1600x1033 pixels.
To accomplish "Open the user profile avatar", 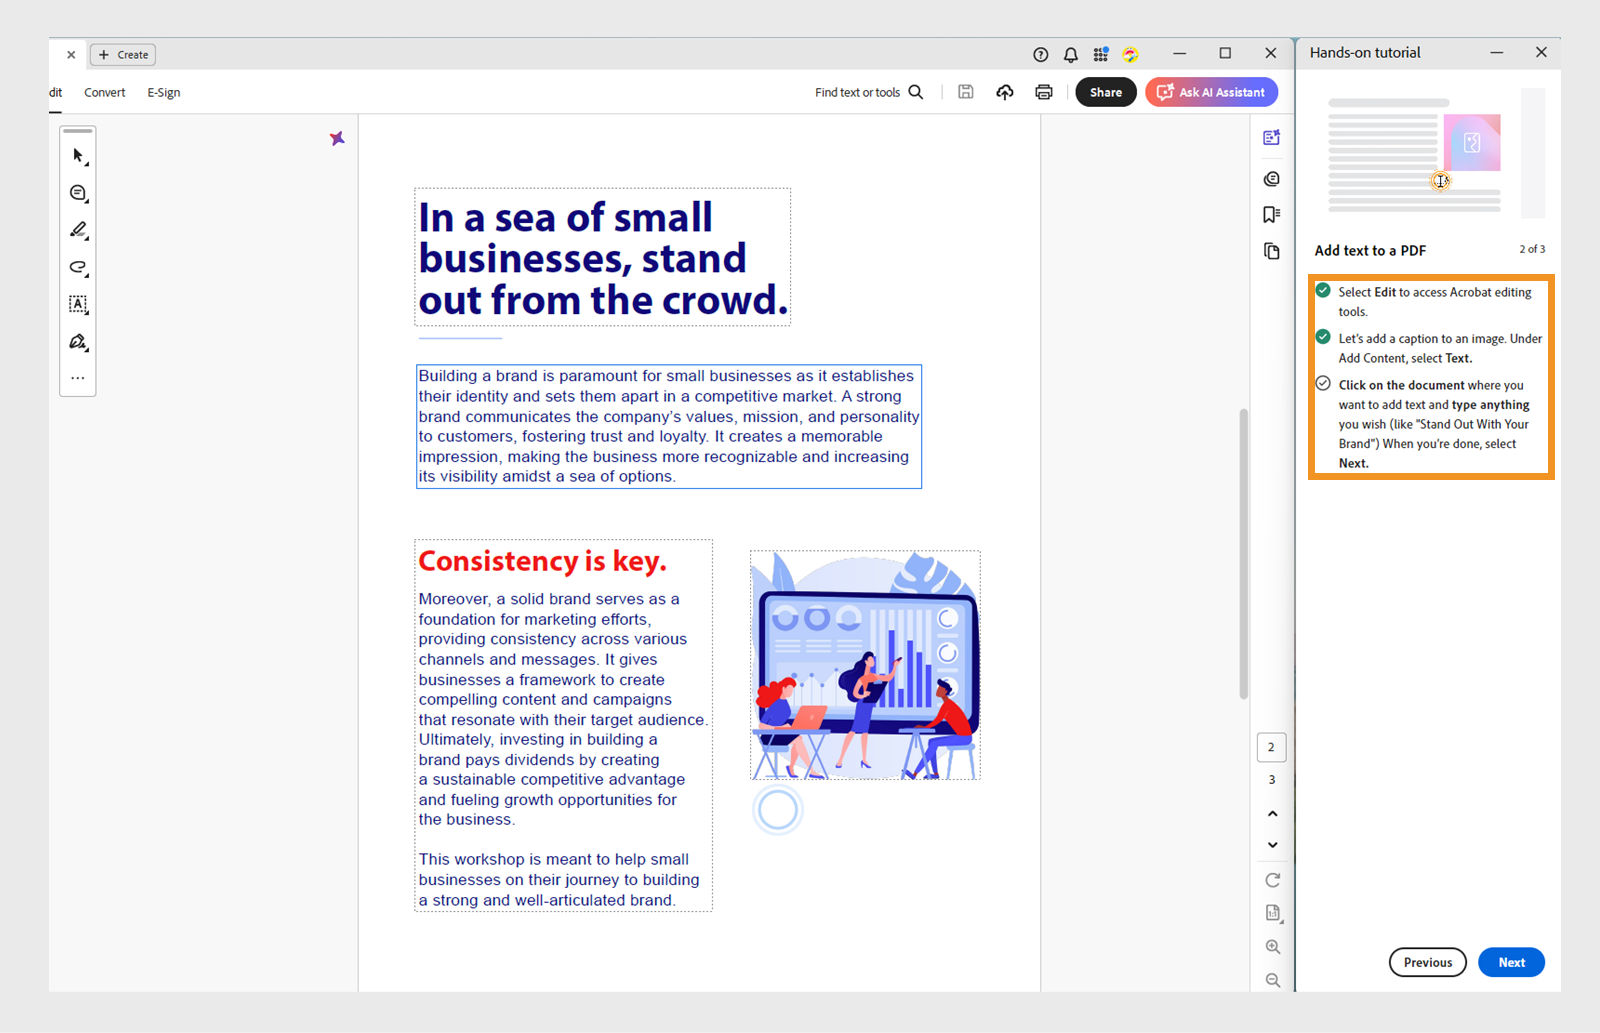I will tap(1130, 54).
